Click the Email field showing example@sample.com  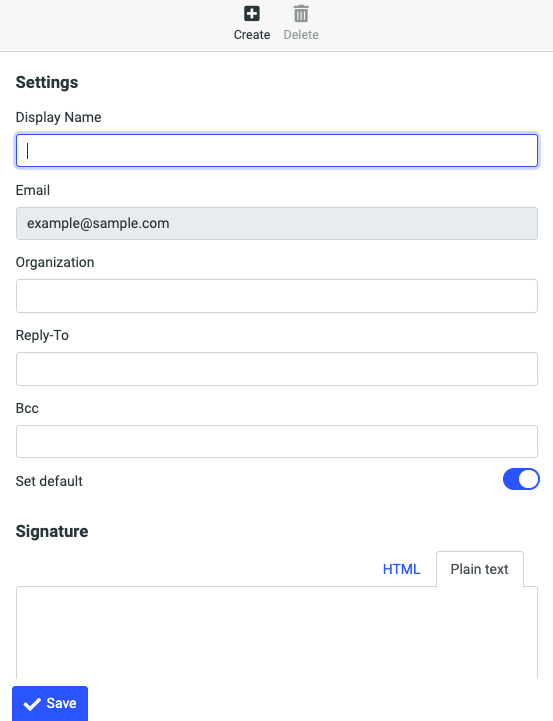[x=277, y=223]
